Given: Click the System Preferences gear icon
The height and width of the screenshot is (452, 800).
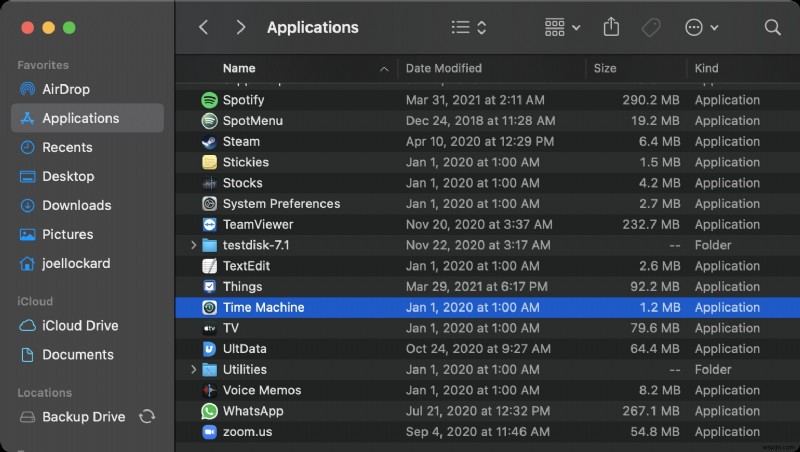Looking at the screenshot, I should coord(209,204).
